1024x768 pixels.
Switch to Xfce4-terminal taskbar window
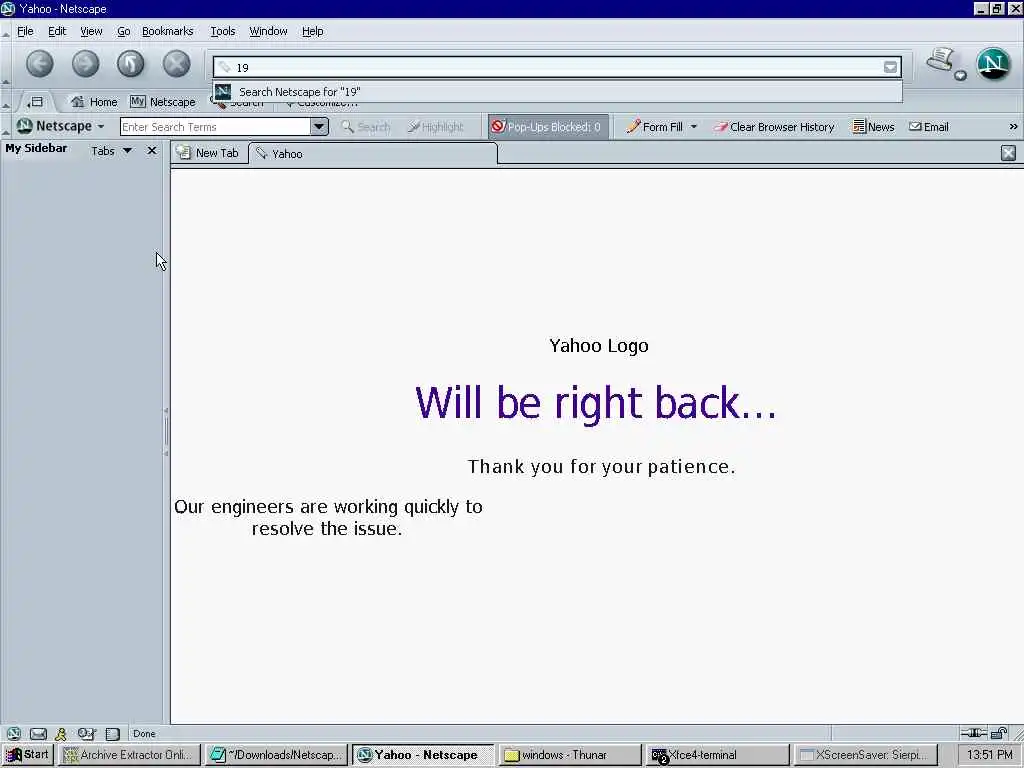717,754
